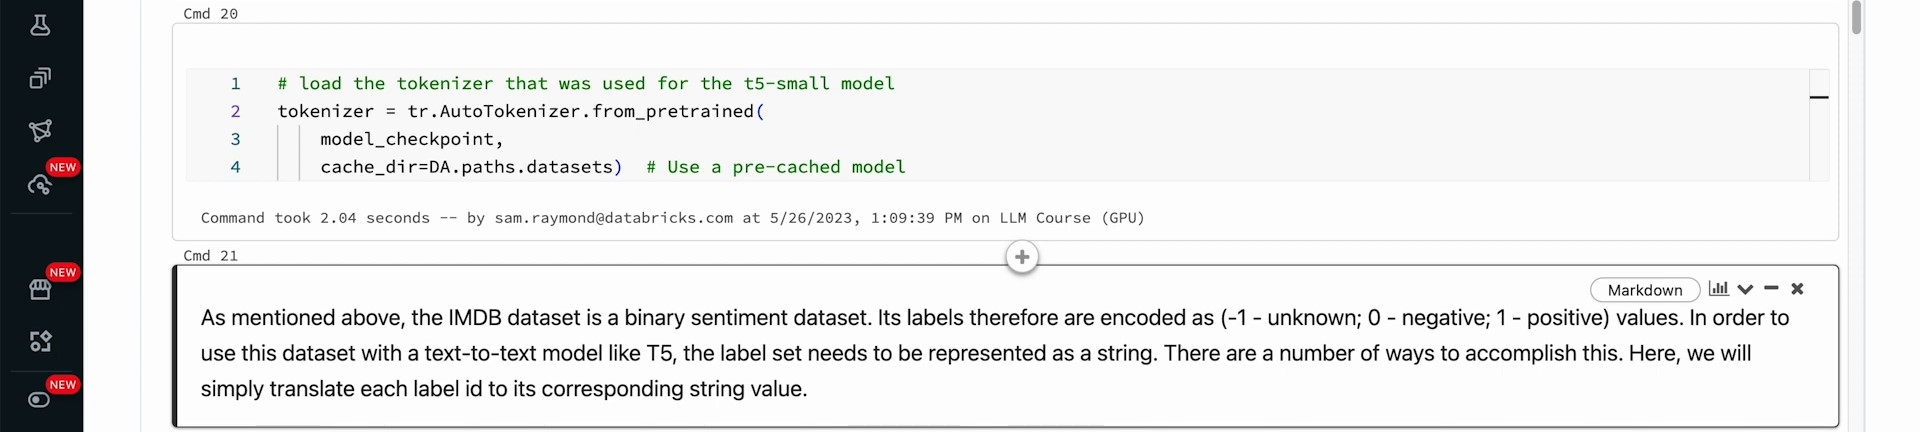This screenshot has width=1920, height=432.
Task: Expand the chevron menu in Cmd 21 toolbar
Action: 1745,289
